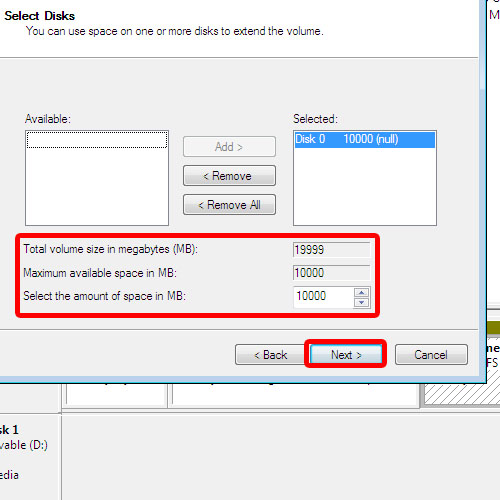Click empty area below Disk 0 in Selected list
Screen dimensions: 500x500
365,187
